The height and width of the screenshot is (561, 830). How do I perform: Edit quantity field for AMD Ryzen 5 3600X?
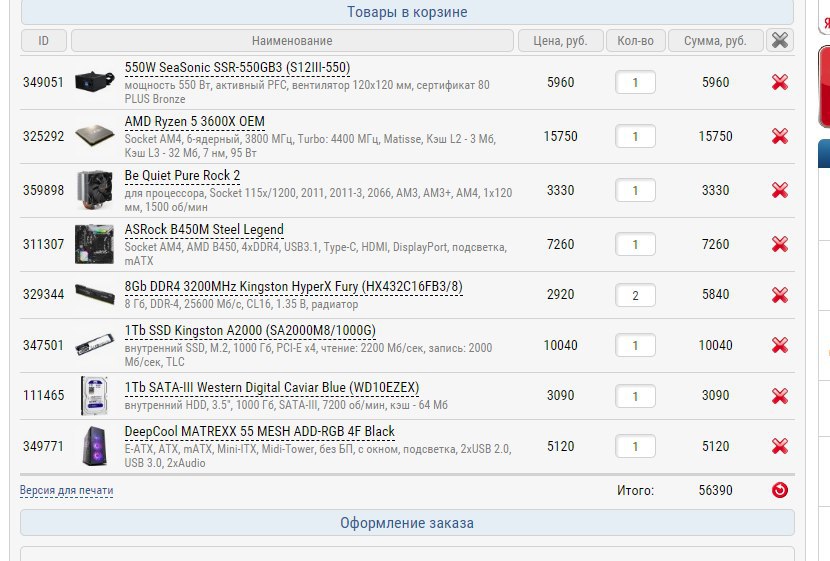635,137
